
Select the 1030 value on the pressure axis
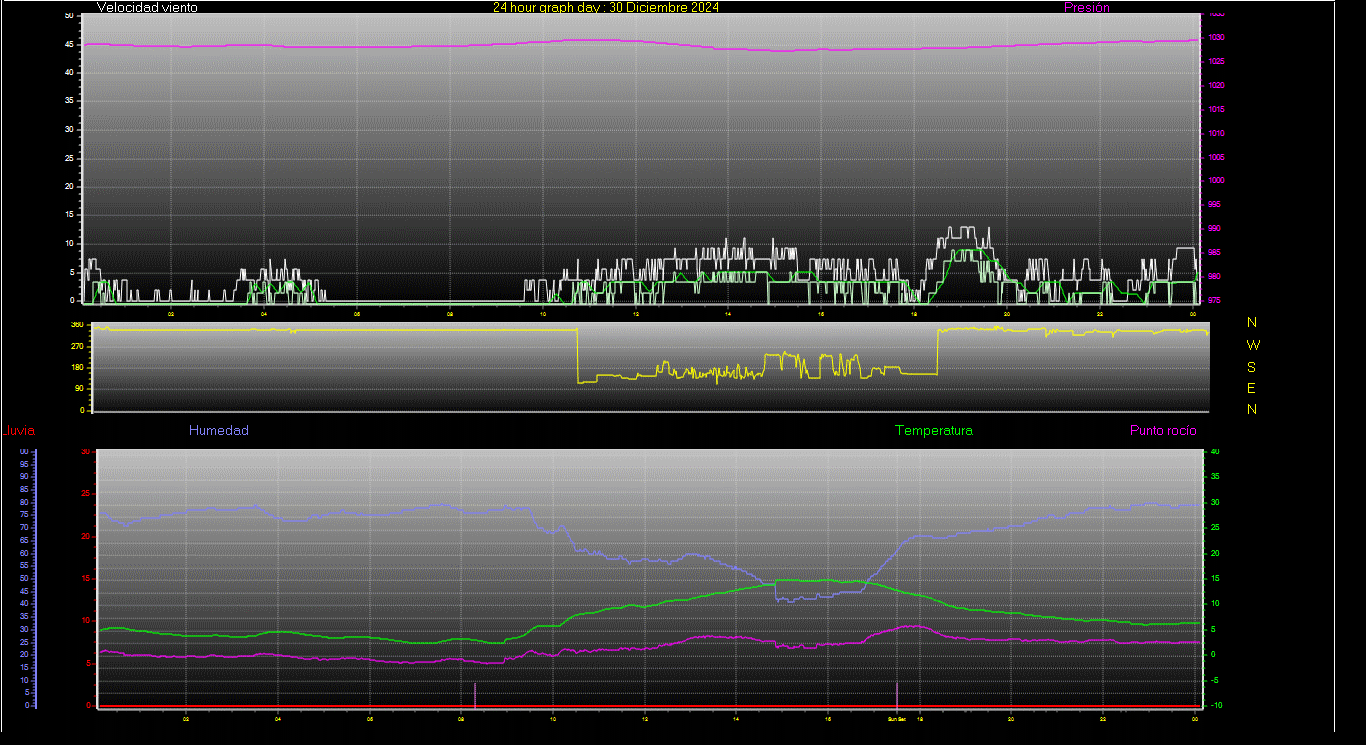(1217, 38)
